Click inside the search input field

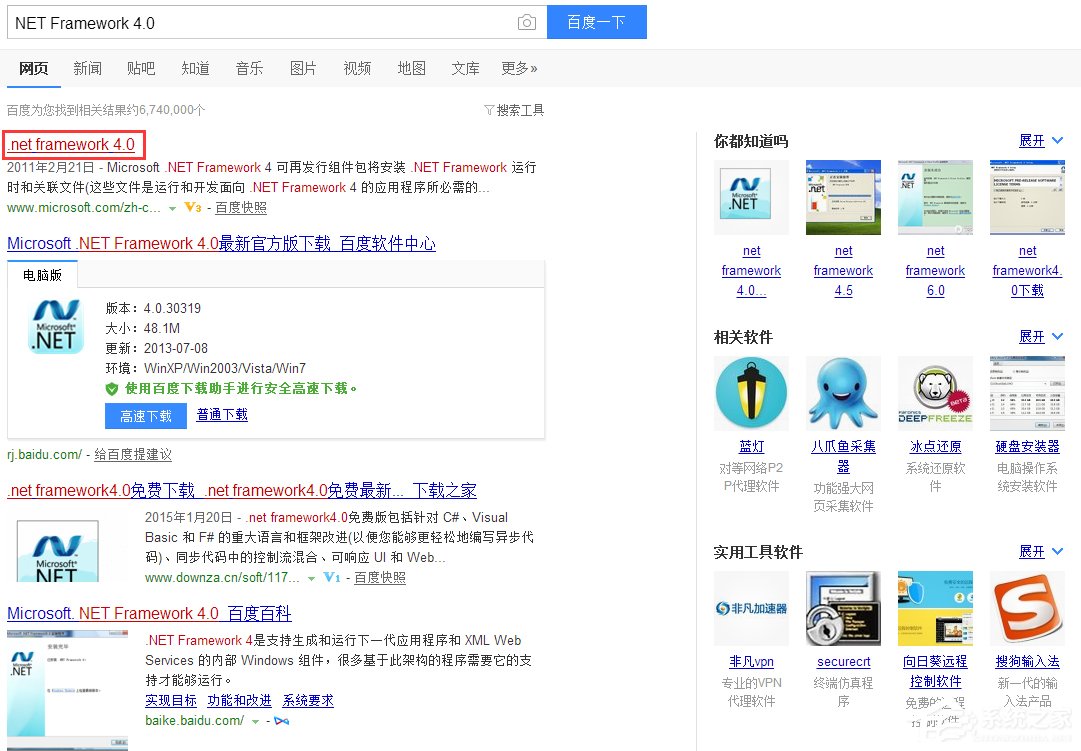tap(250, 22)
